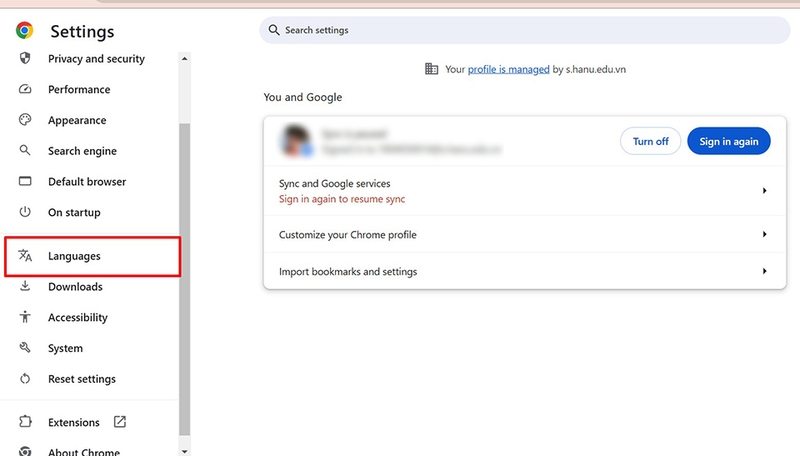Click the external link icon beside Extensions
This screenshot has width=800, height=456.
(120, 422)
